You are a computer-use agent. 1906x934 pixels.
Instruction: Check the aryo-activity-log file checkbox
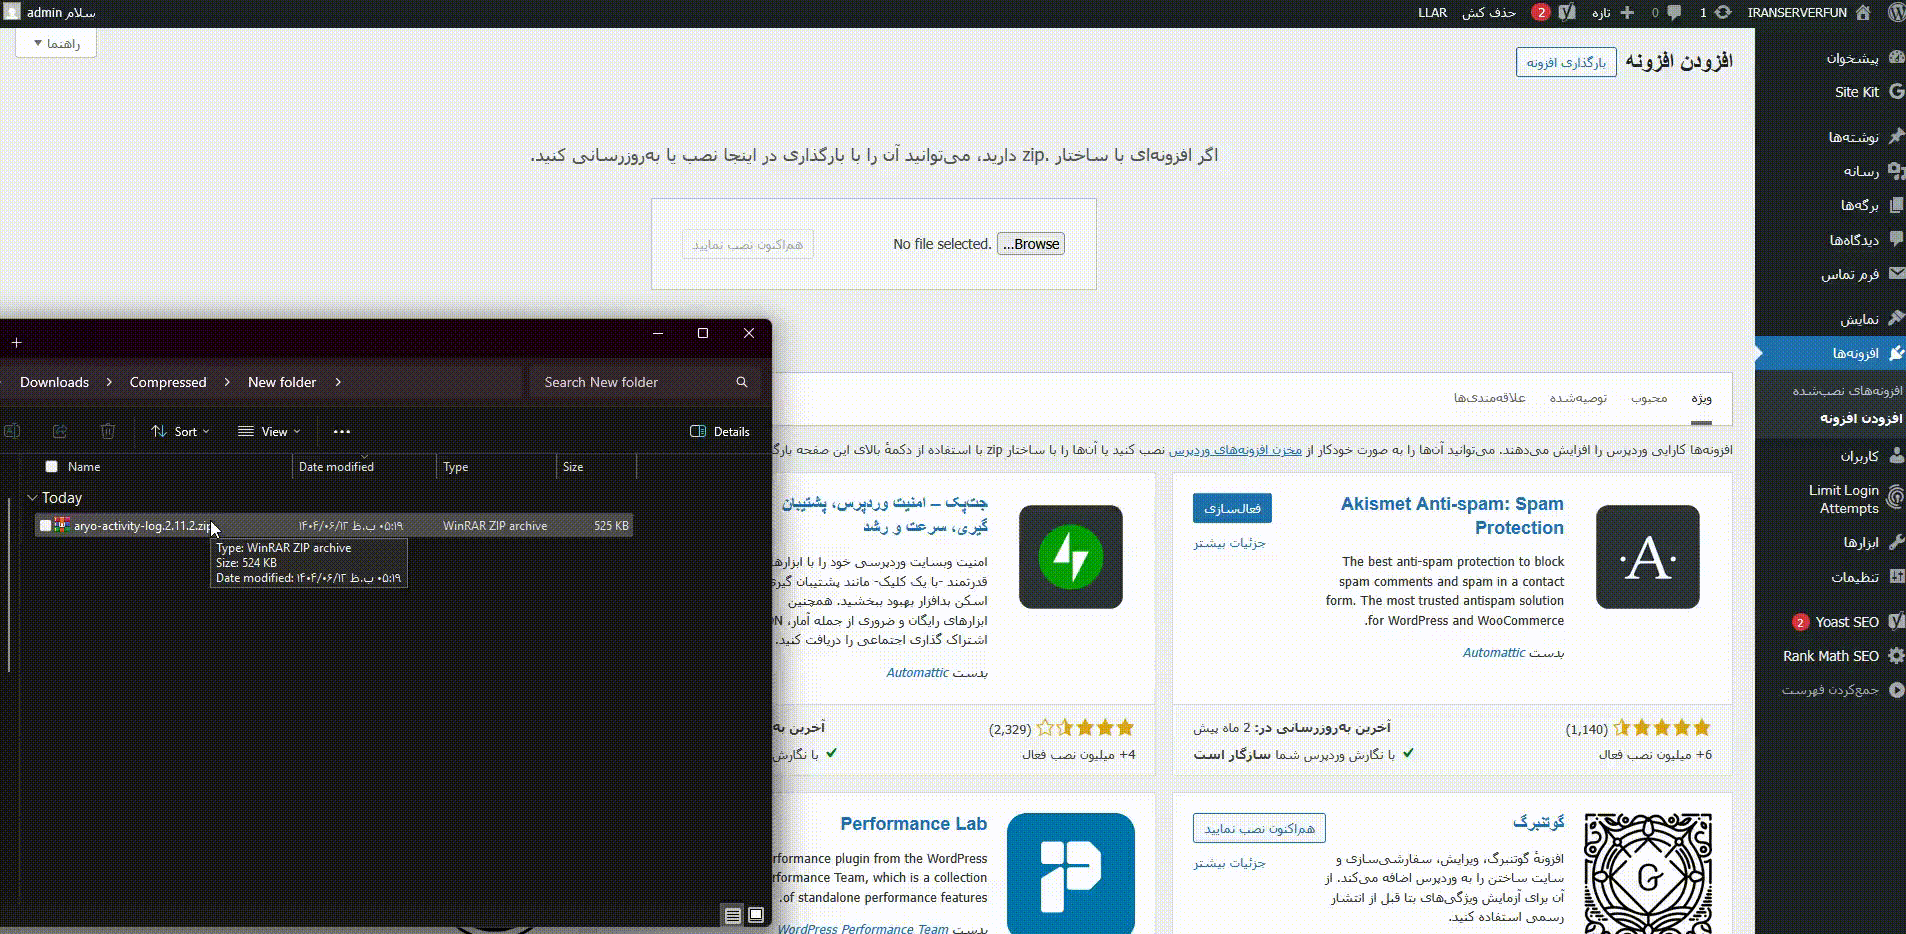pyautogui.click(x=44, y=525)
